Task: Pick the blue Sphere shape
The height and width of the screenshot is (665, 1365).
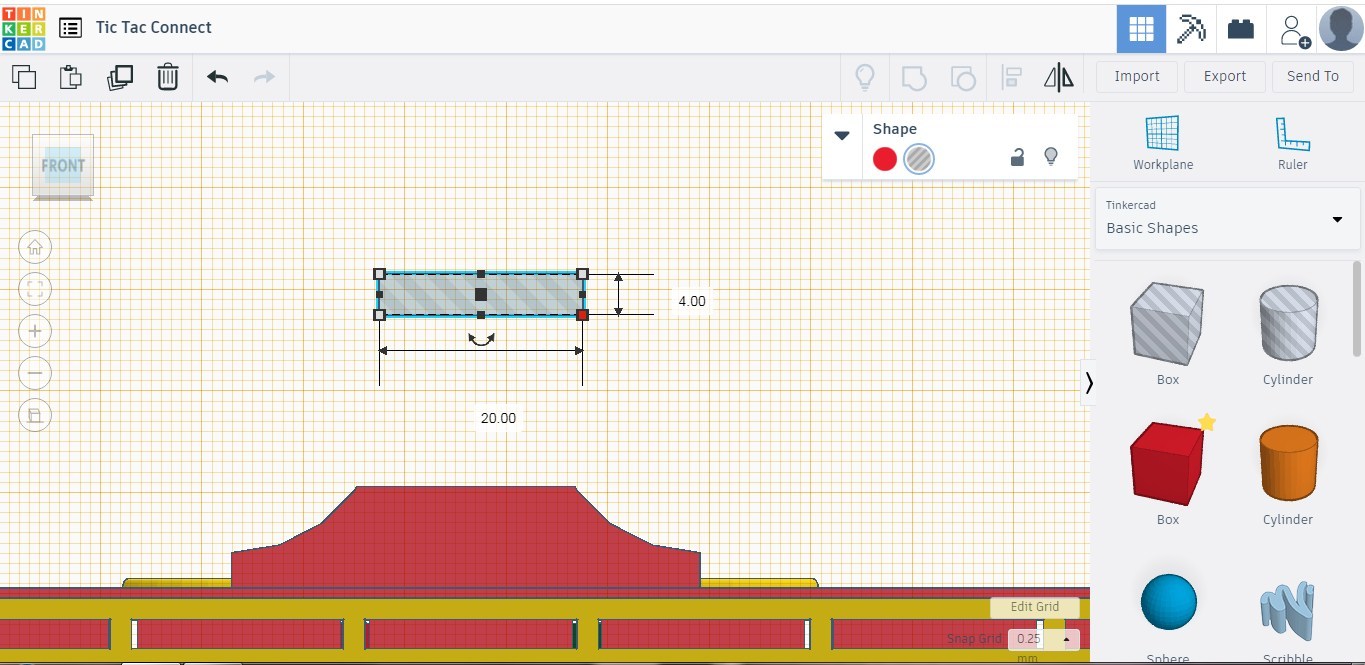Action: pyautogui.click(x=1168, y=602)
